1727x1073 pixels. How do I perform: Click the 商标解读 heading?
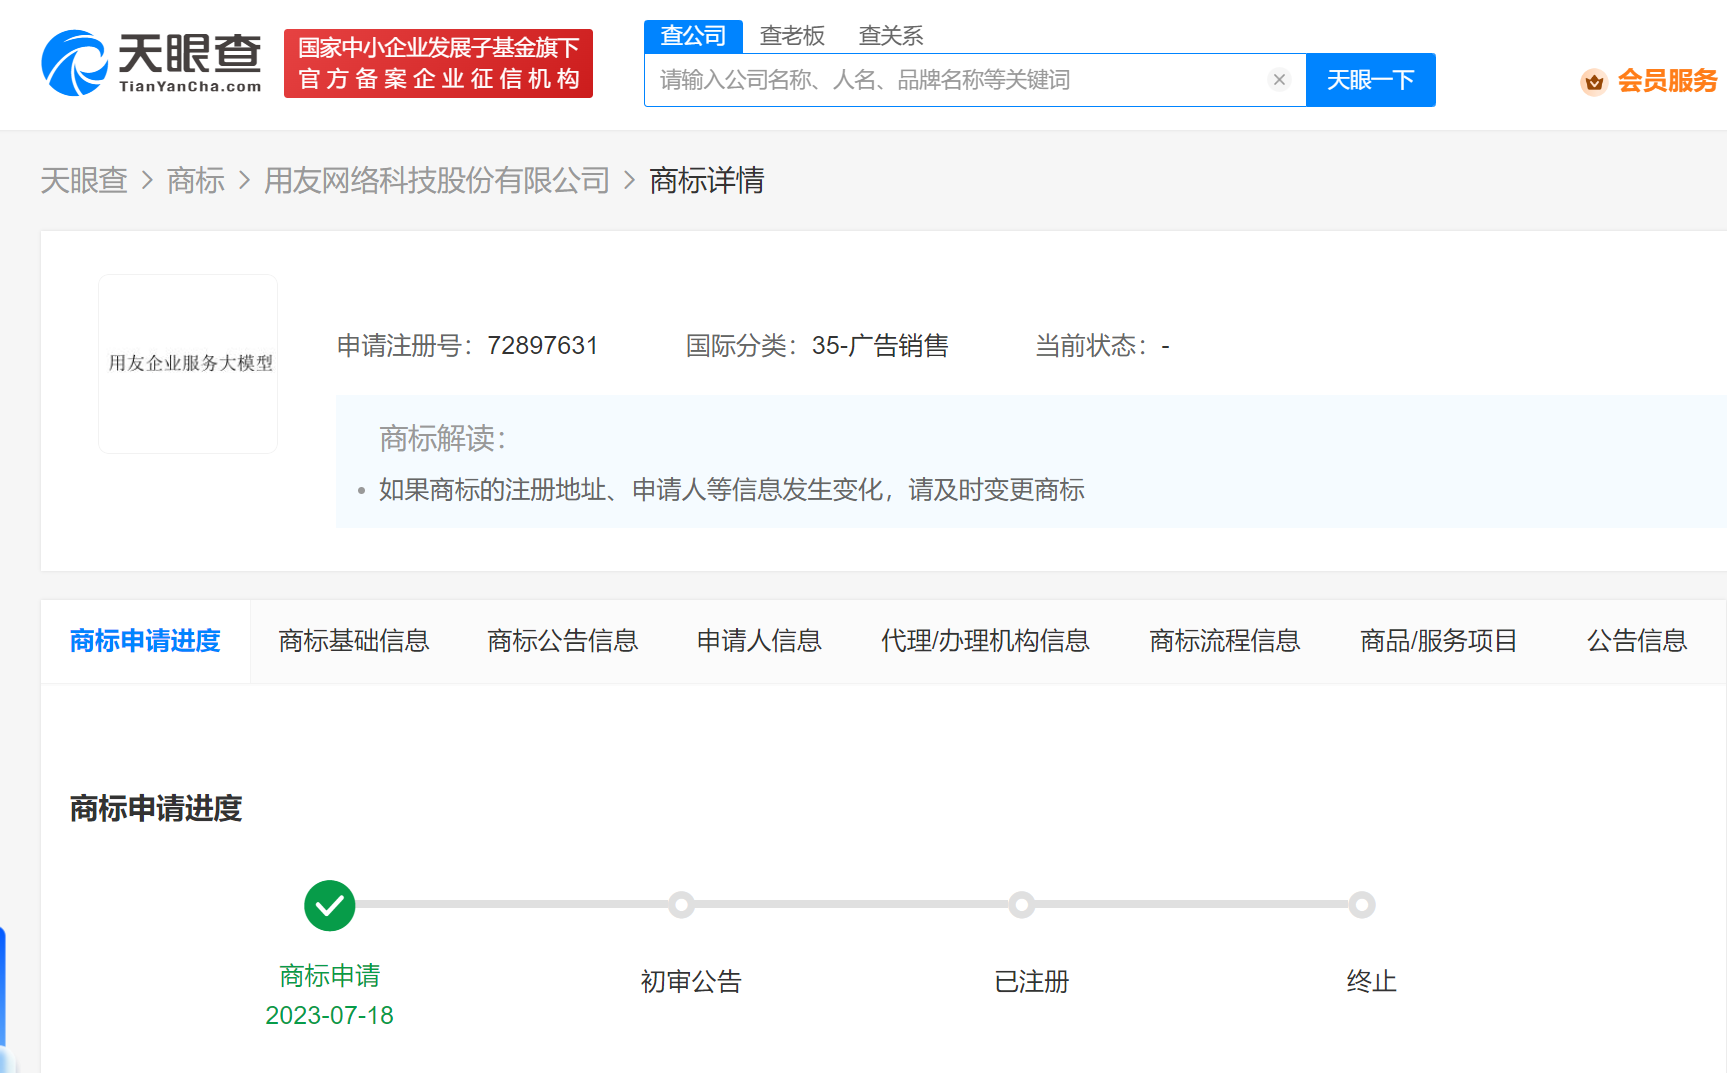pyautogui.click(x=443, y=438)
